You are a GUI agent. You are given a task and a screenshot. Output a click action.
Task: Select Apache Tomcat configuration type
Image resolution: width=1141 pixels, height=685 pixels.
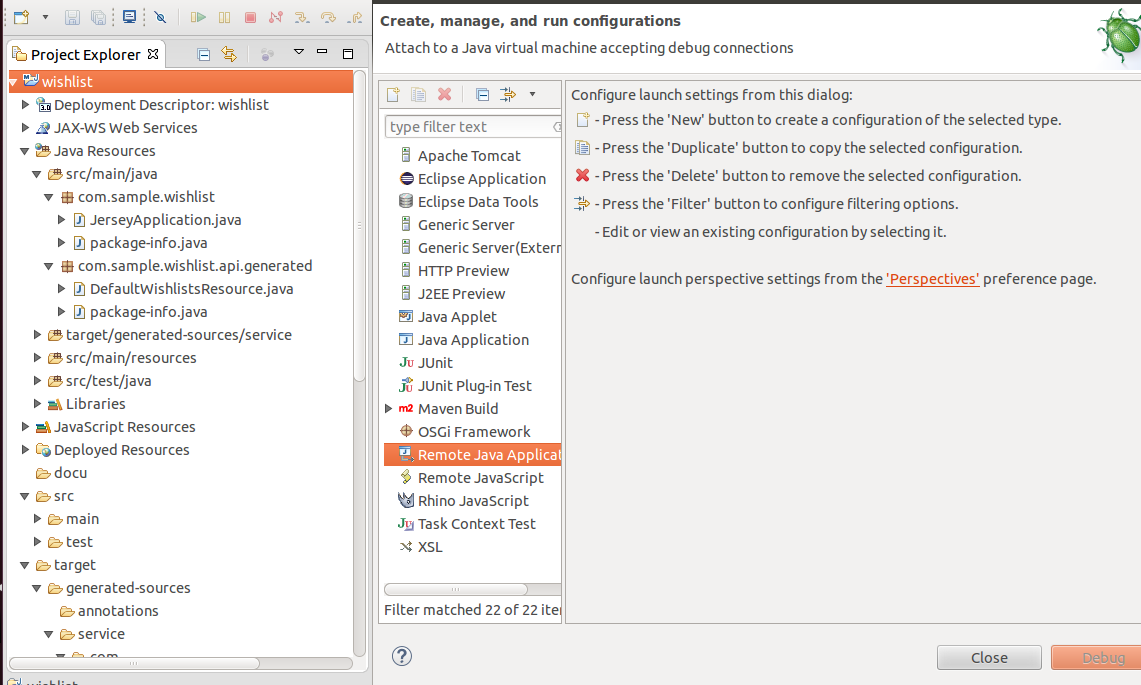coord(469,156)
